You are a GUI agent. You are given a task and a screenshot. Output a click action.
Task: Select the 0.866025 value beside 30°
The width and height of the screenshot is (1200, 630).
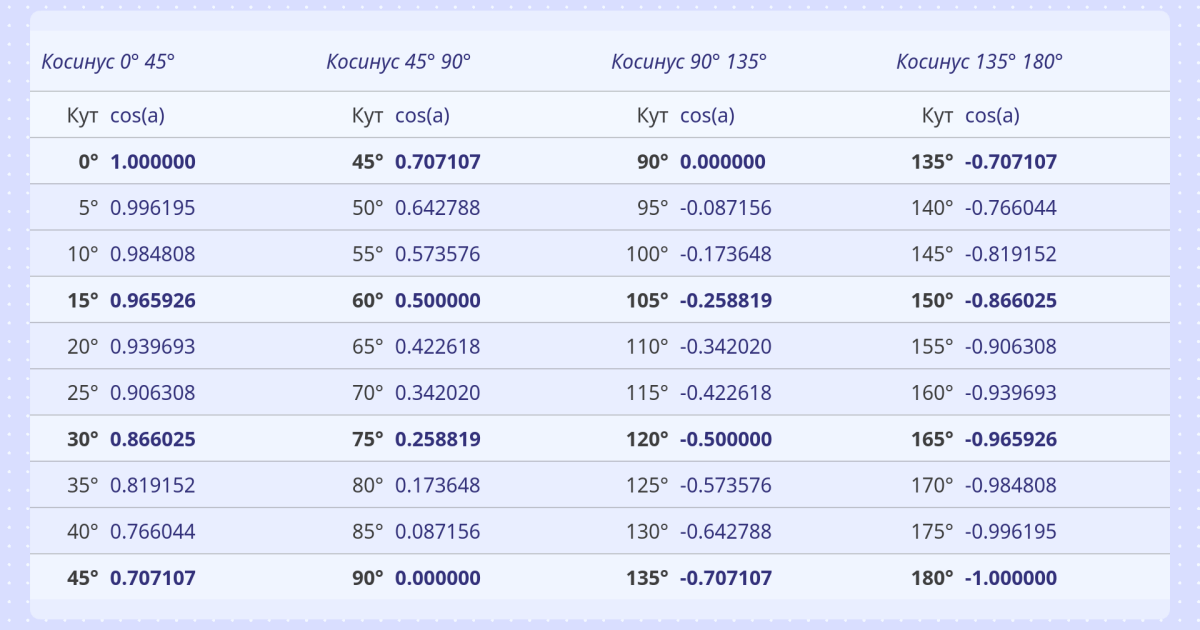pyautogui.click(x=152, y=440)
